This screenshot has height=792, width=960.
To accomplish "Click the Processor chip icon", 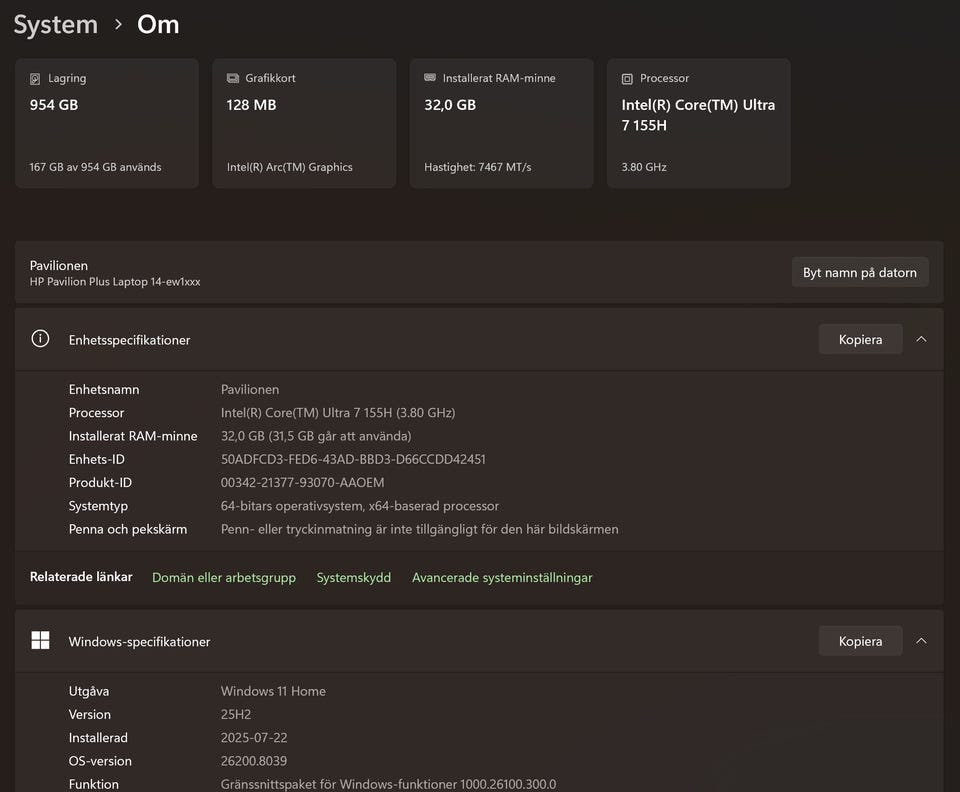I will [627, 78].
